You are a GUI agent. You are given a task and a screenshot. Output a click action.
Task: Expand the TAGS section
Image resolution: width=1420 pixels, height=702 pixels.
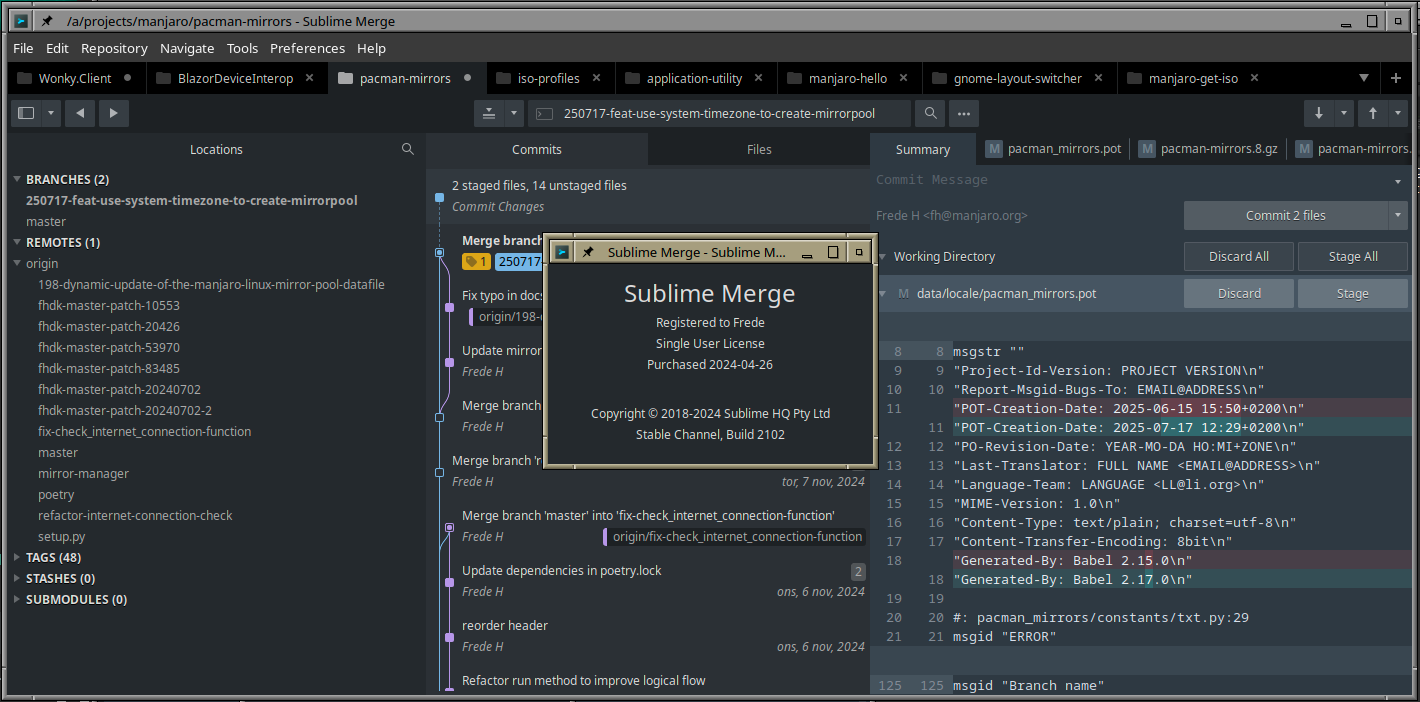[17, 557]
